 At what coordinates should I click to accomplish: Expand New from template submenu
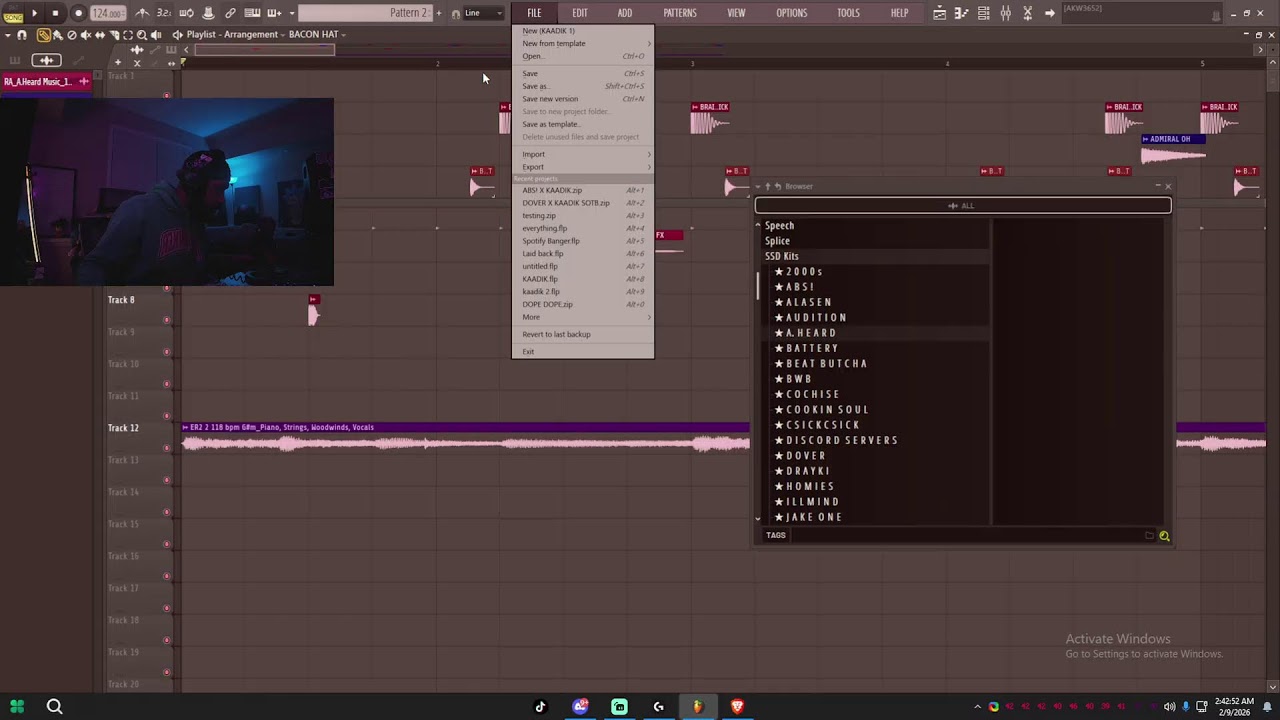(582, 43)
